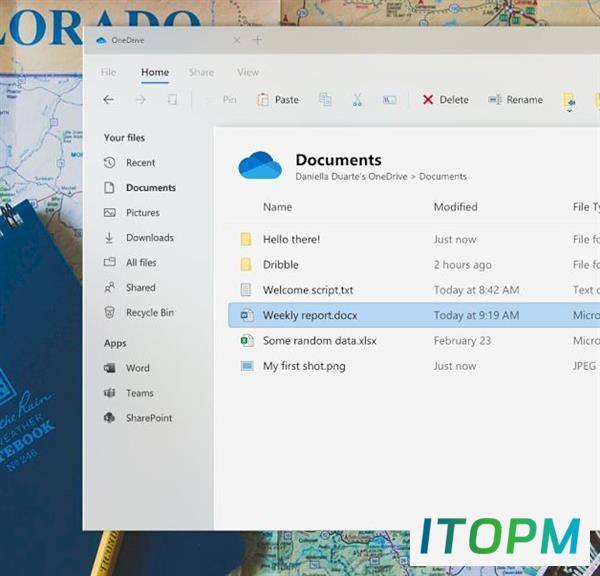Click the OneDrive cloud icon in the tab
The height and width of the screenshot is (576, 600).
click(x=101, y=40)
